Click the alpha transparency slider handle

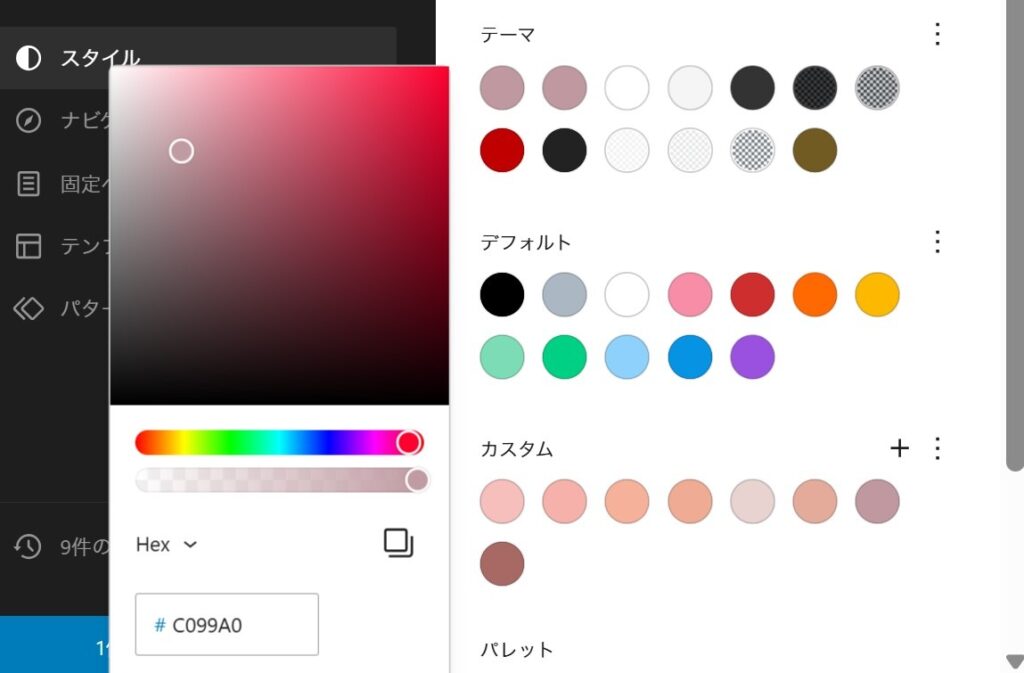(x=417, y=480)
